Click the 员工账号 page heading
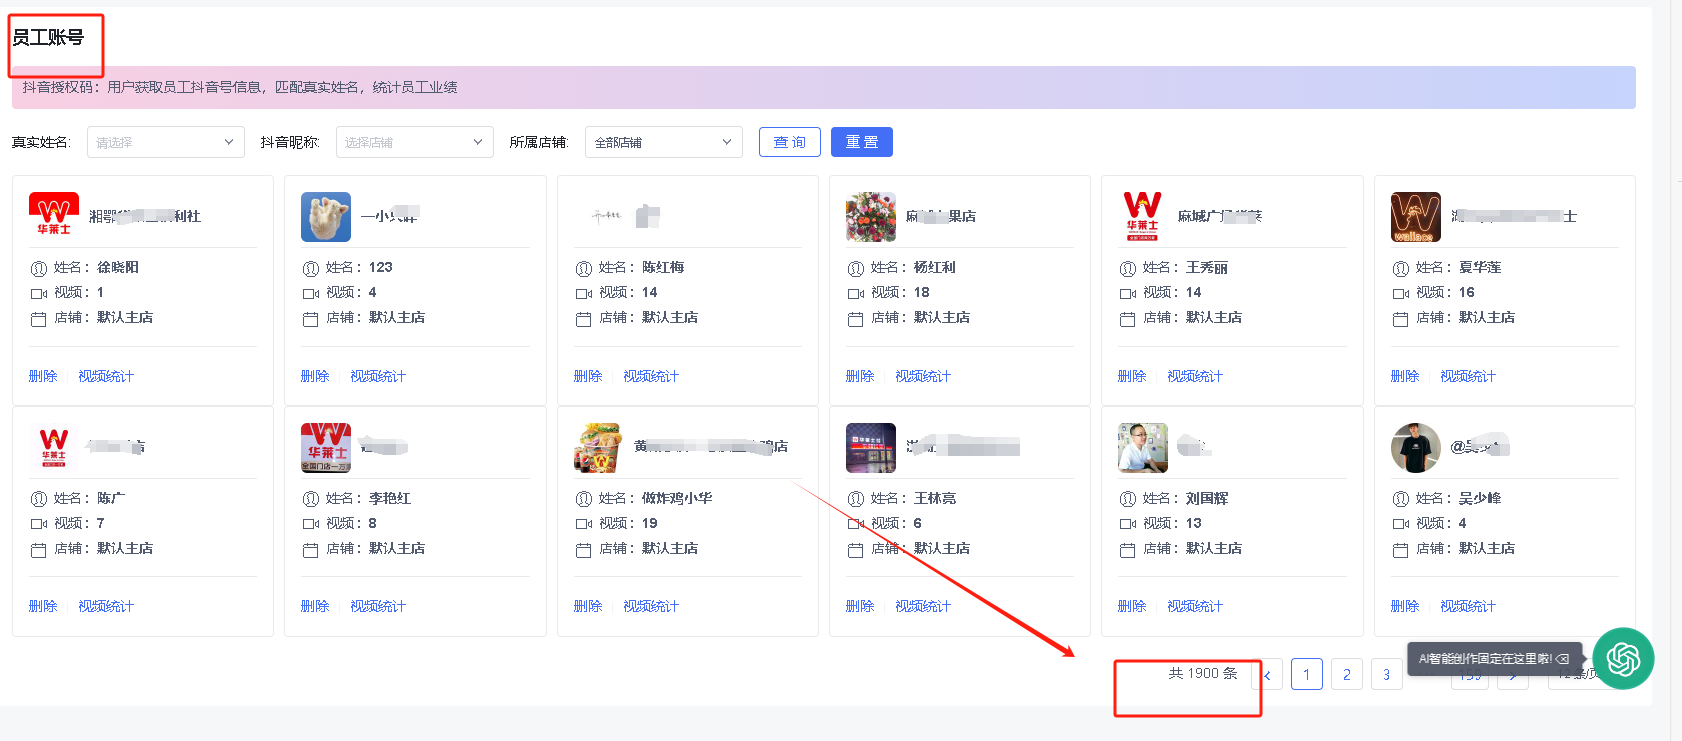This screenshot has width=1682, height=741. tap(48, 38)
